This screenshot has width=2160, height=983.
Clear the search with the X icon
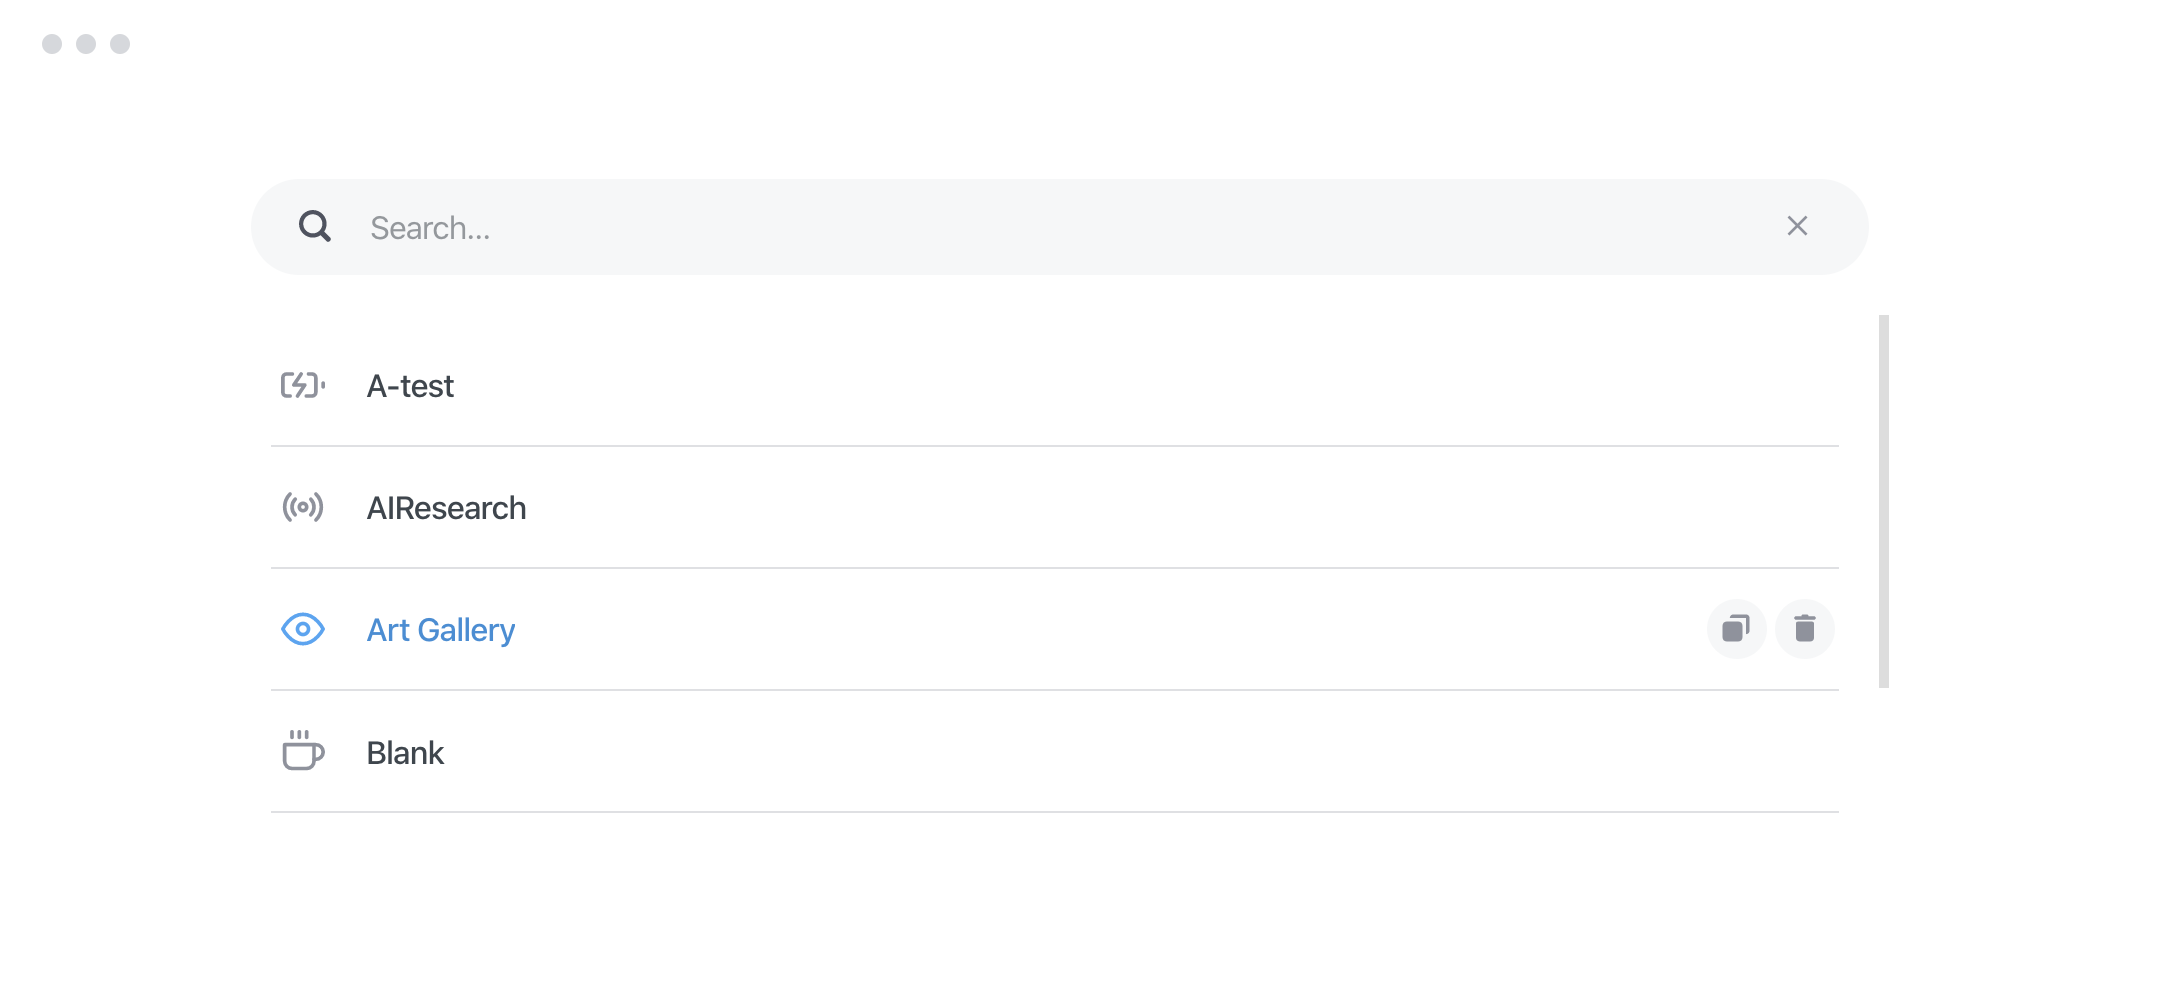[x=1797, y=227]
